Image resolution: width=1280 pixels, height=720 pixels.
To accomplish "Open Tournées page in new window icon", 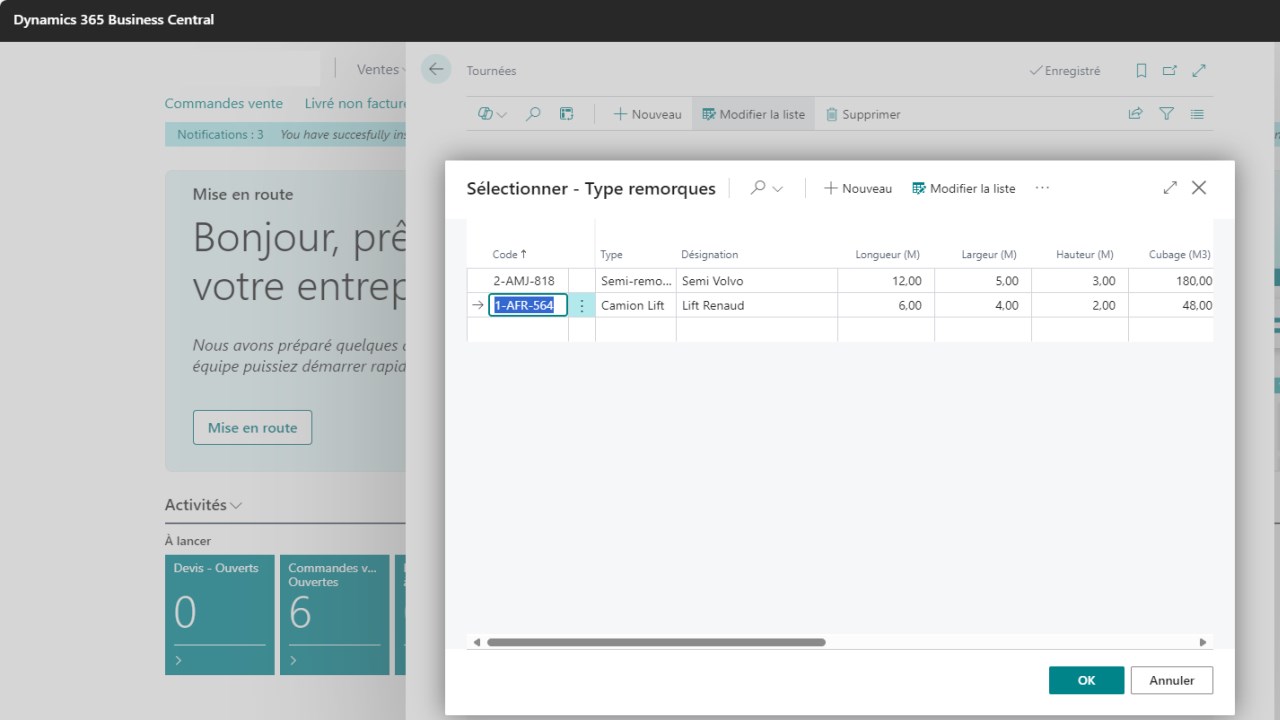I will 1170,71.
